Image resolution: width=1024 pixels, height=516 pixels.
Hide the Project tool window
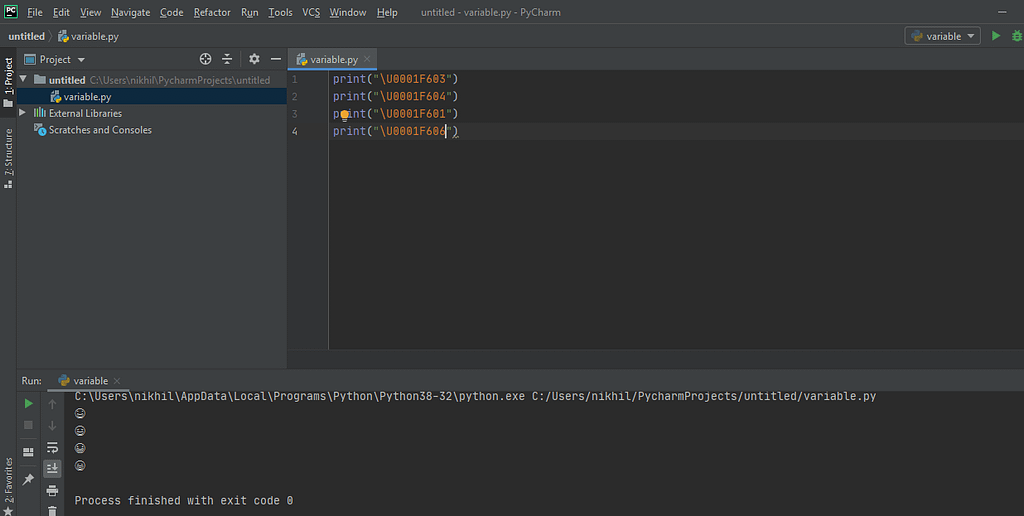[276, 59]
